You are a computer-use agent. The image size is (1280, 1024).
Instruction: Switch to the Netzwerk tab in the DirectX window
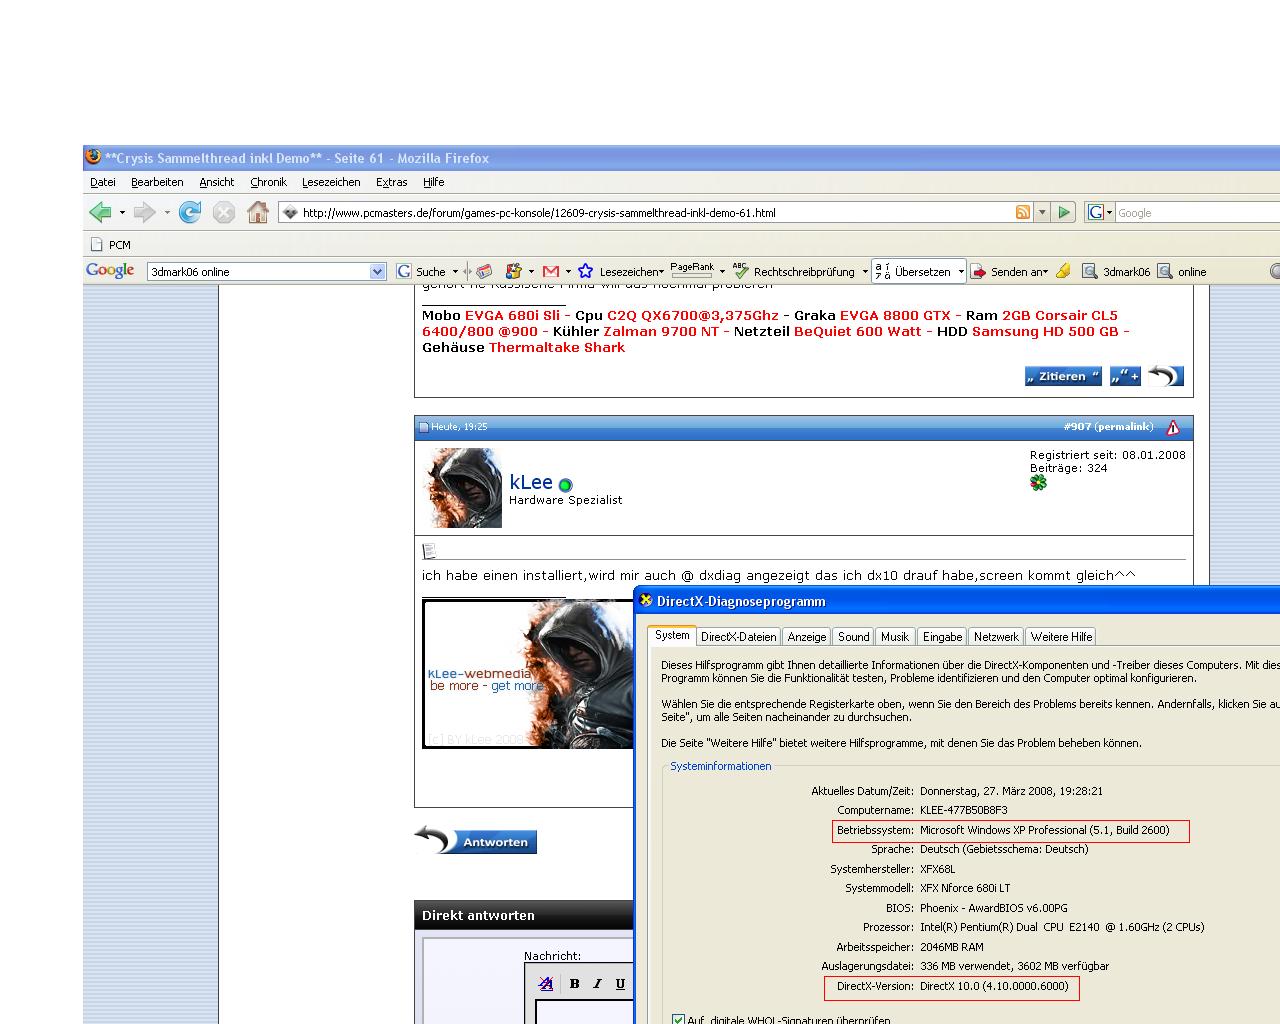click(x=996, y=637)
